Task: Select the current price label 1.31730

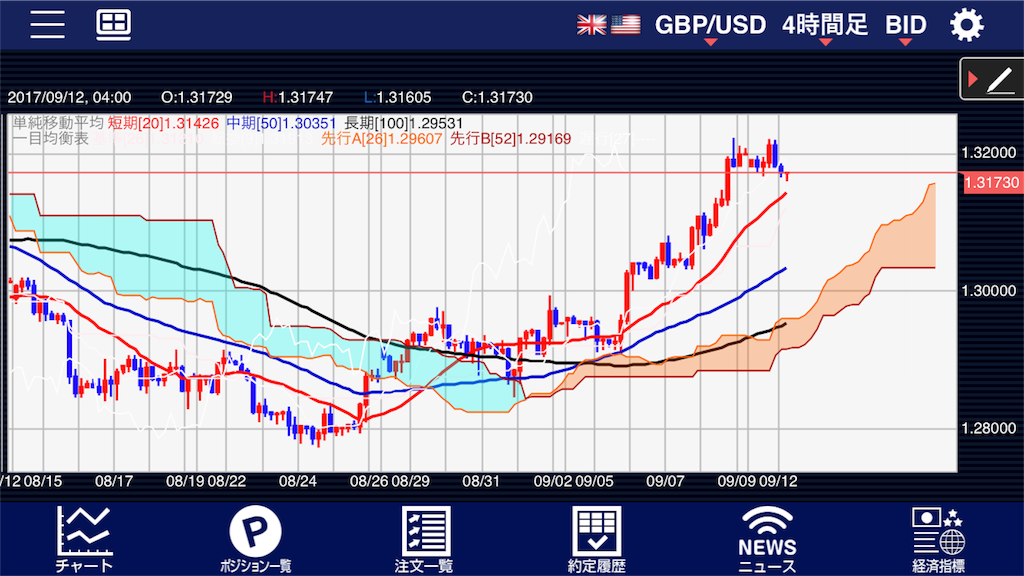Action: [x=992, y=183]
